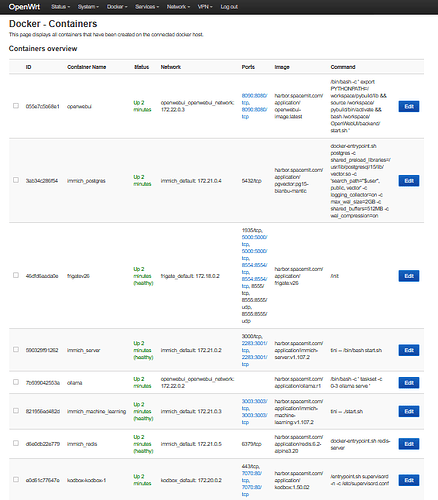438x500 pixels.
Task: Click Log out in the navbar
Action: pos(229,7)
